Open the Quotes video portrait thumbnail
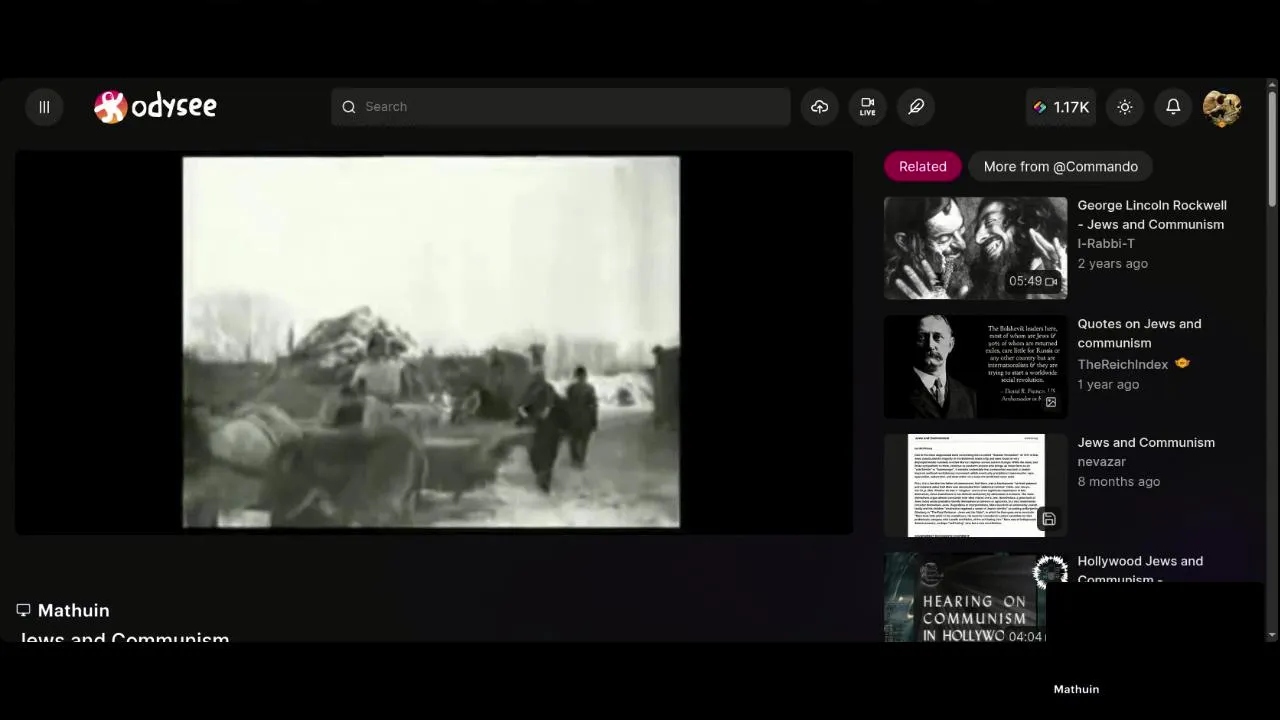The image size is (1280, 720). [975, 367]
